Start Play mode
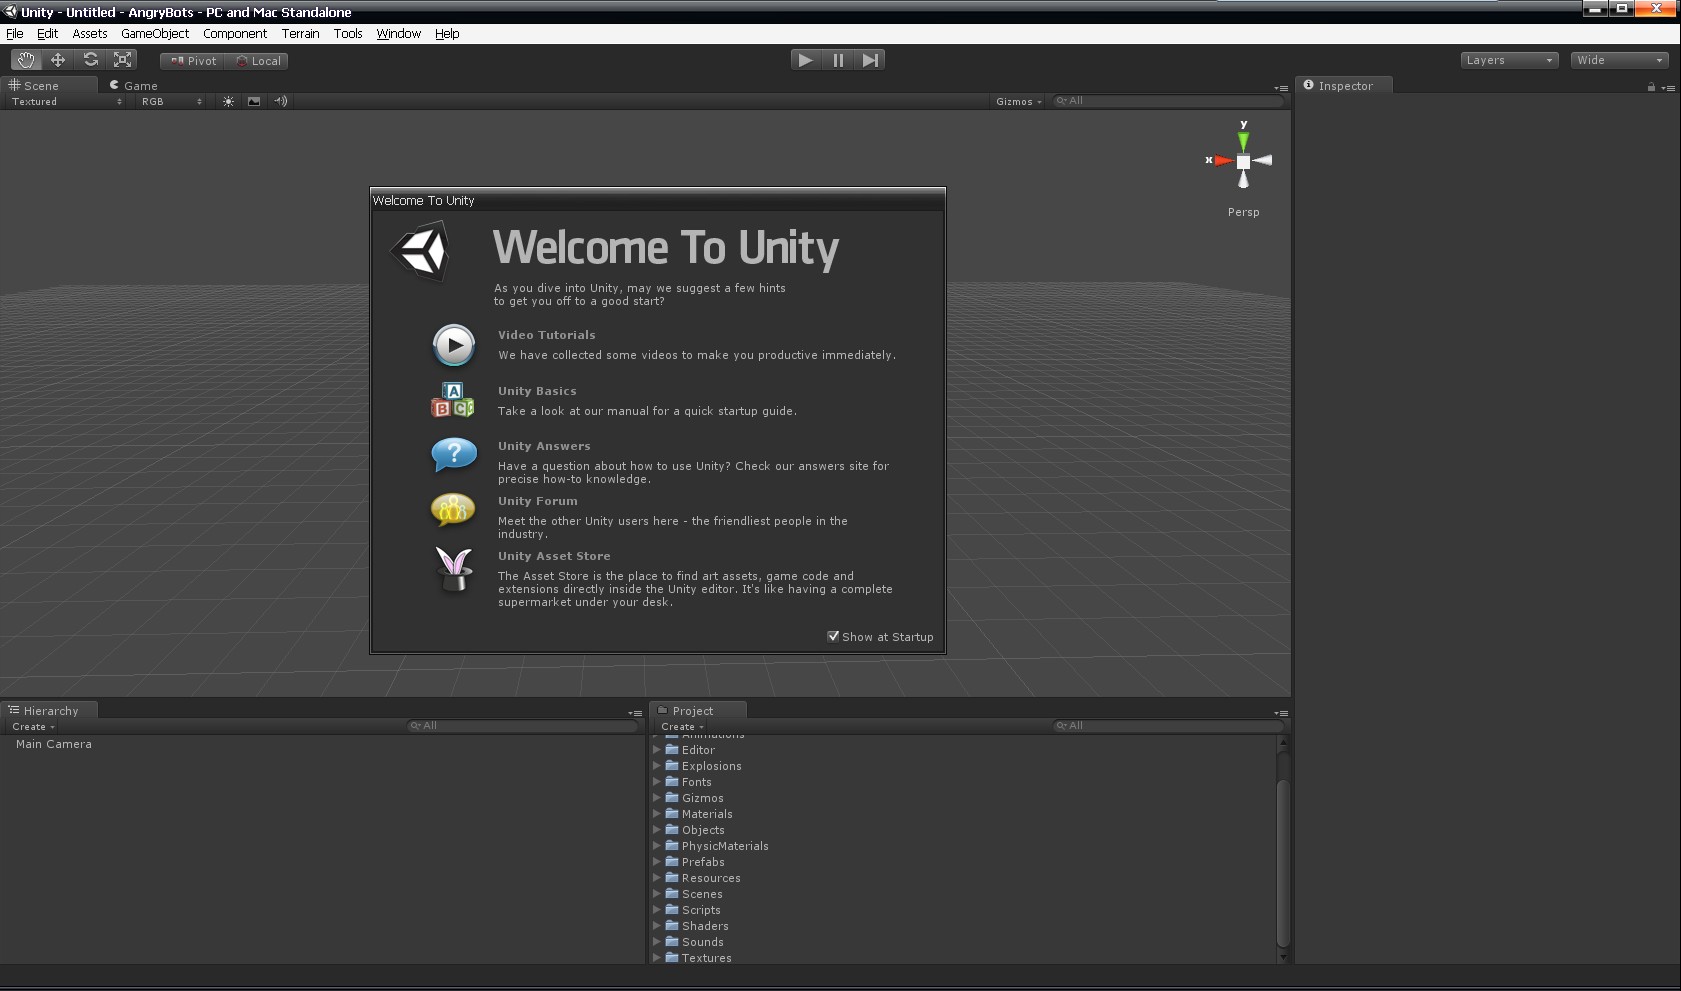Image resolution: width=1681 pixels, height=991 pixels. coord(805,60)
